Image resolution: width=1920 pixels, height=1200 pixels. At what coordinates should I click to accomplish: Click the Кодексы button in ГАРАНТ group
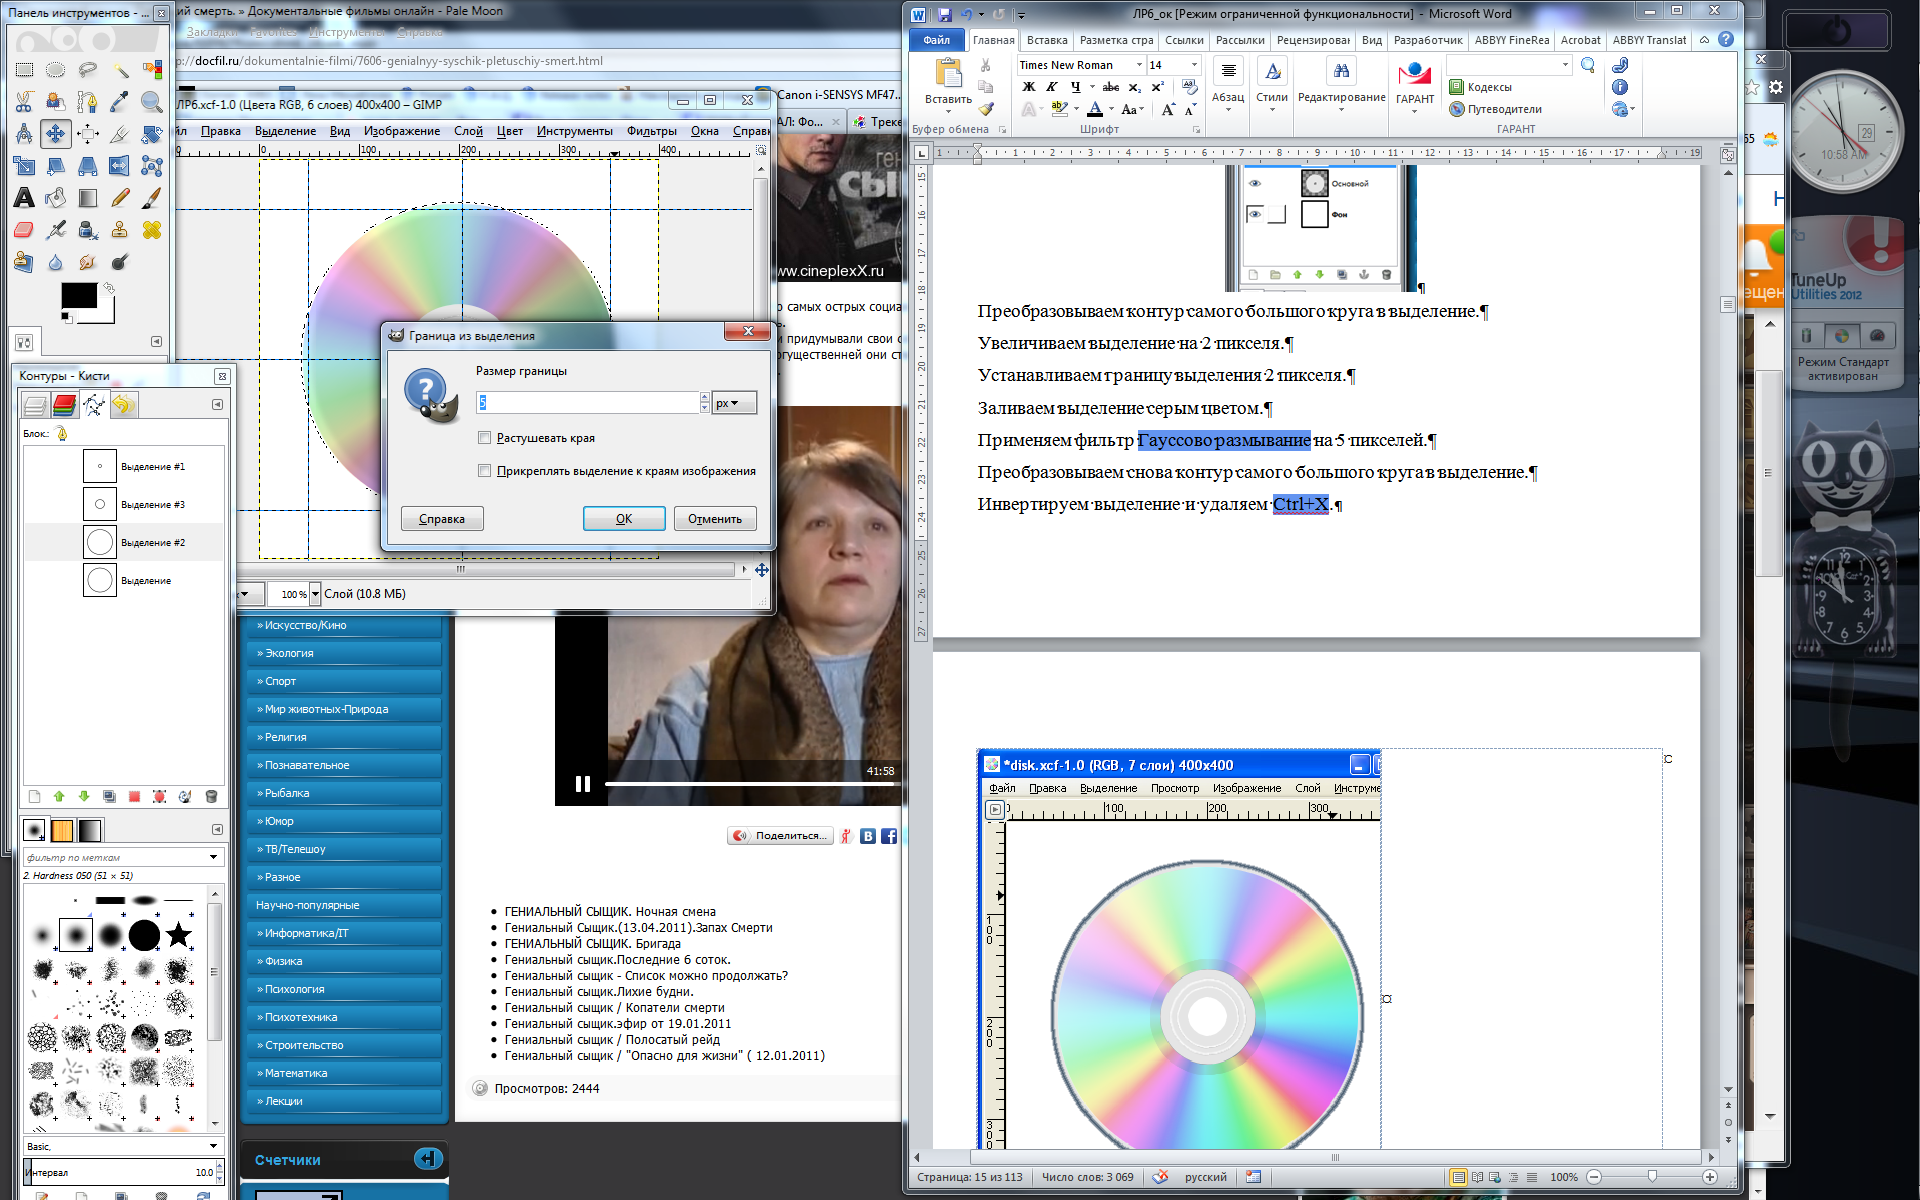1481,87
